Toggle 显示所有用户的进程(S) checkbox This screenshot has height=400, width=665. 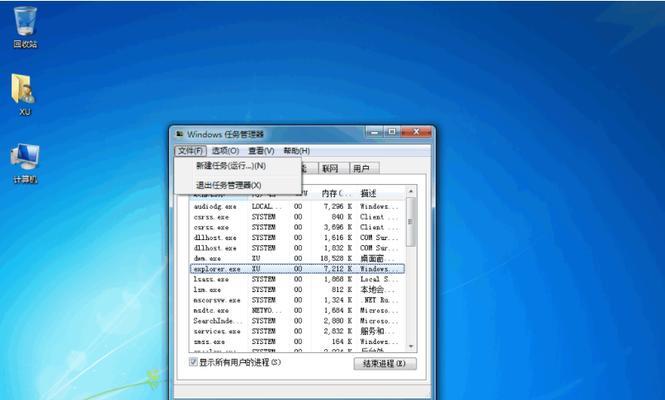click(x=193, y=362)
